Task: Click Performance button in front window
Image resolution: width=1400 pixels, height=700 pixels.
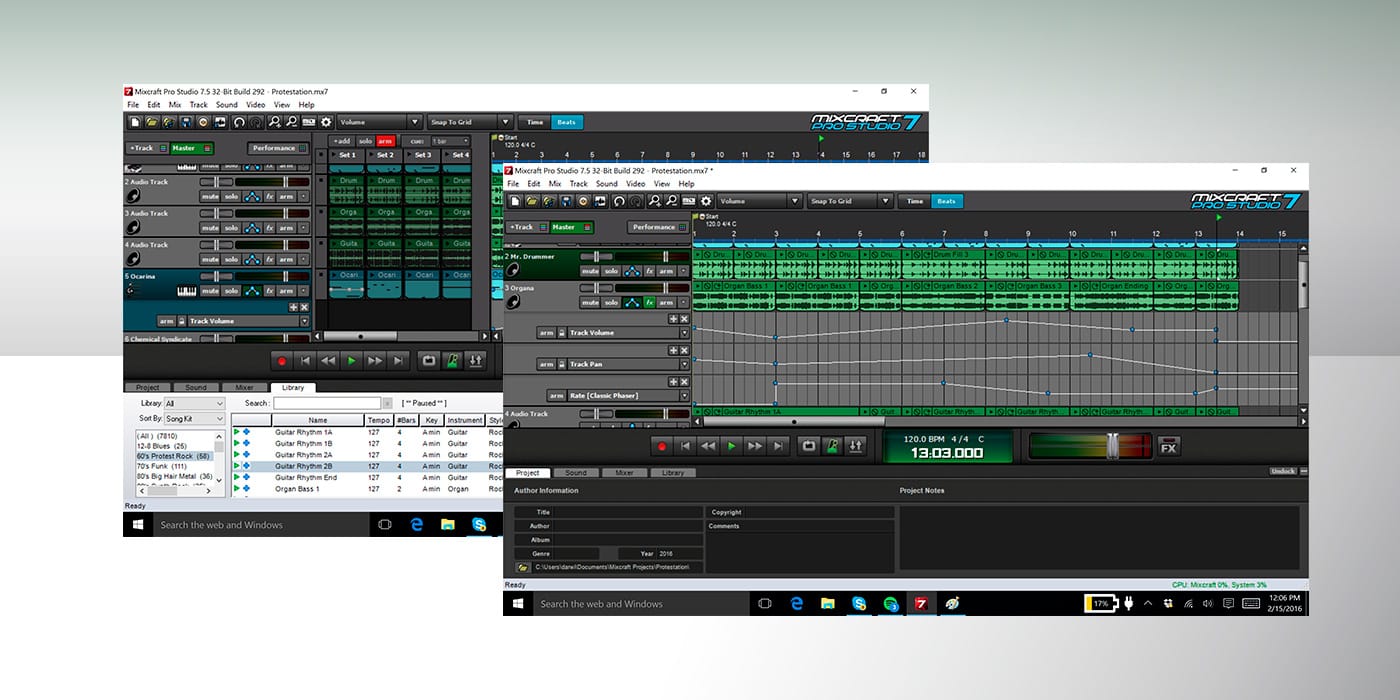Action: (658, 227)
